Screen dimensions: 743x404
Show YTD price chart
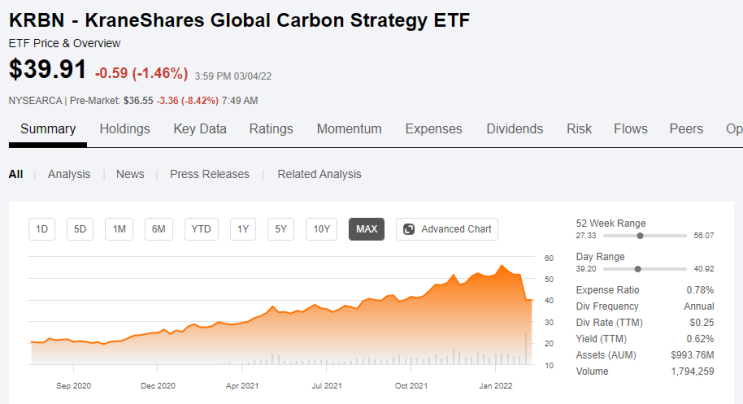point(201,229)
